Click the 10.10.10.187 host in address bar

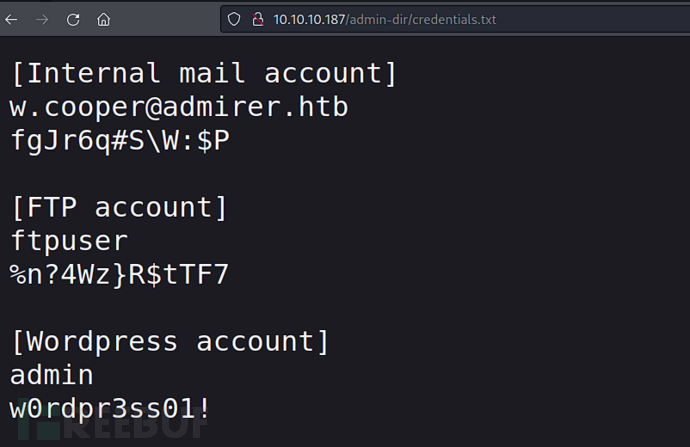(309, 19)
